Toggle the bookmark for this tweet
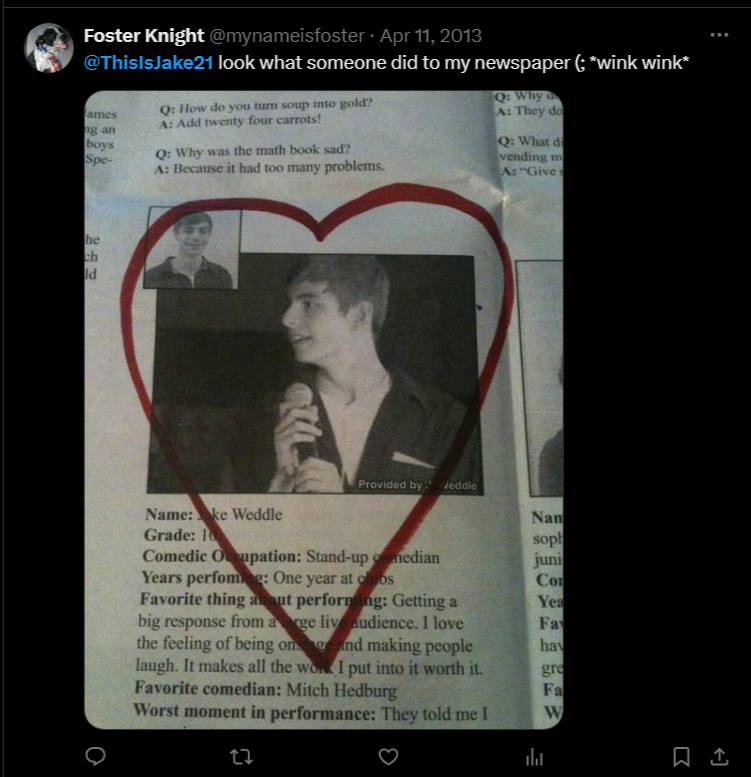The height and width of the screenshot is (777, 751). pyautogui.click(x=682, y=757)
